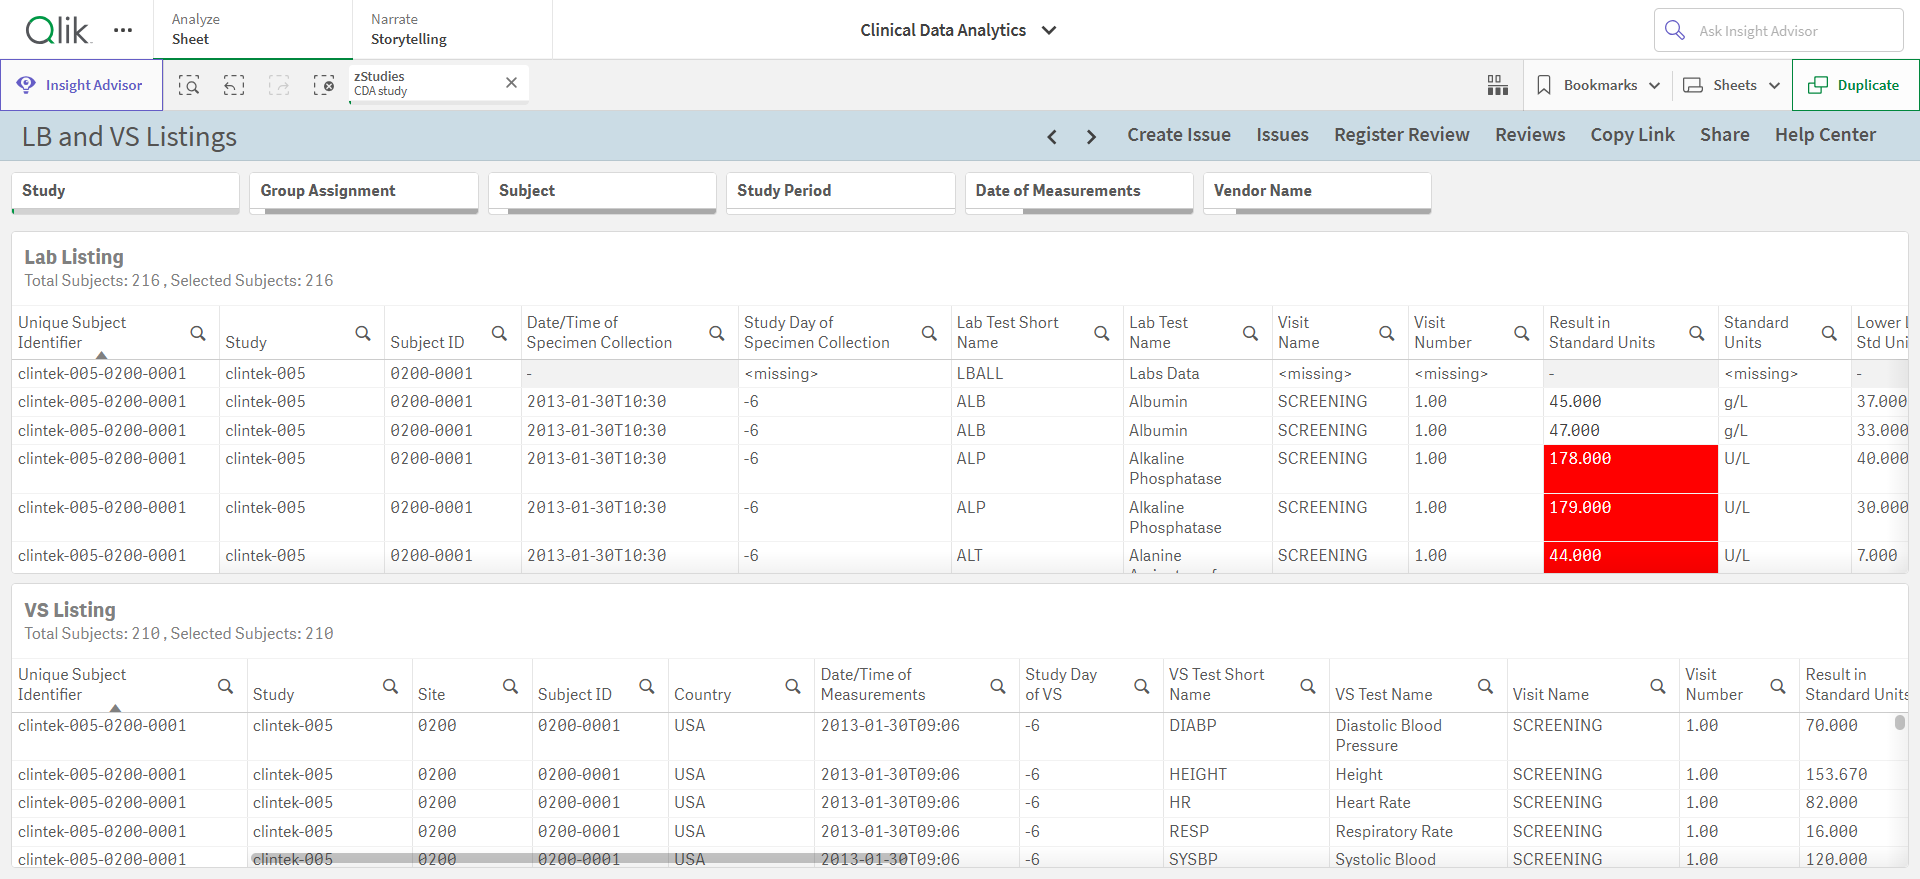Open the sheet grid overview icon
This screenshot has height=879, width=1920.
click(x=1498, y=85)
